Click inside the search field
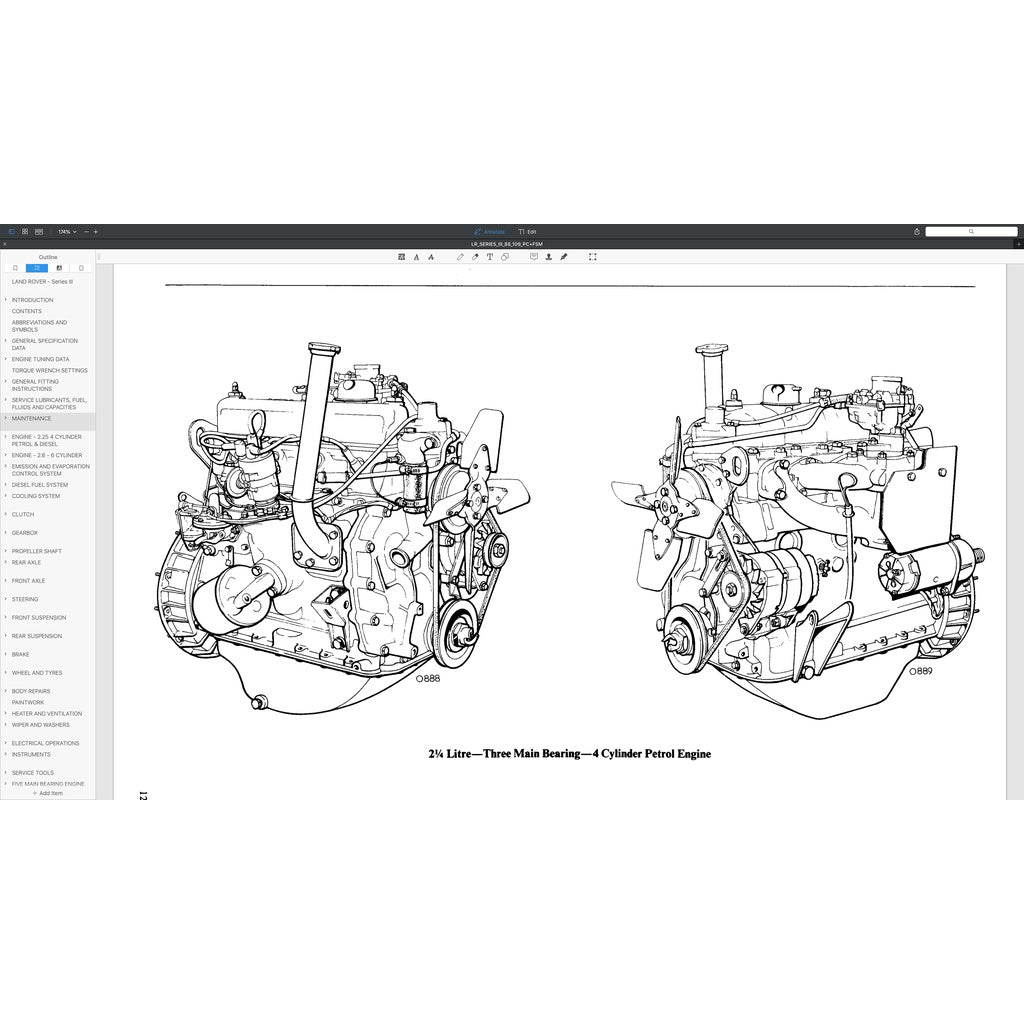1024x1024 pixels. 972,231
